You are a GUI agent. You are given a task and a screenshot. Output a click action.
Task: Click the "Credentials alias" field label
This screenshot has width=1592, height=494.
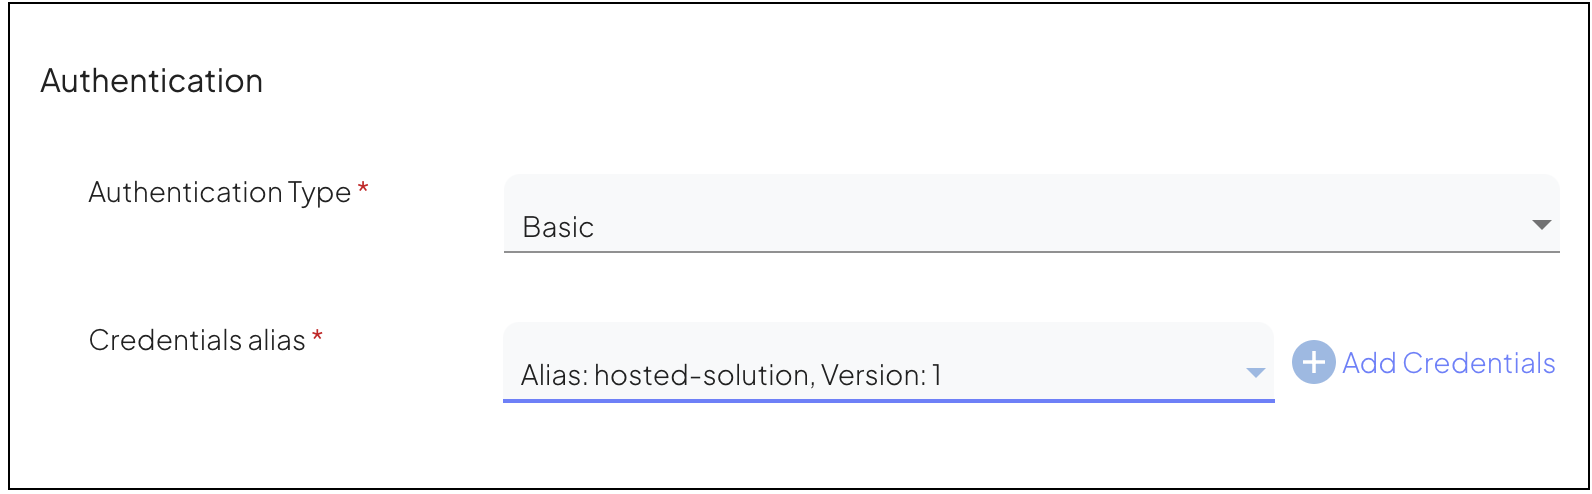197,340
